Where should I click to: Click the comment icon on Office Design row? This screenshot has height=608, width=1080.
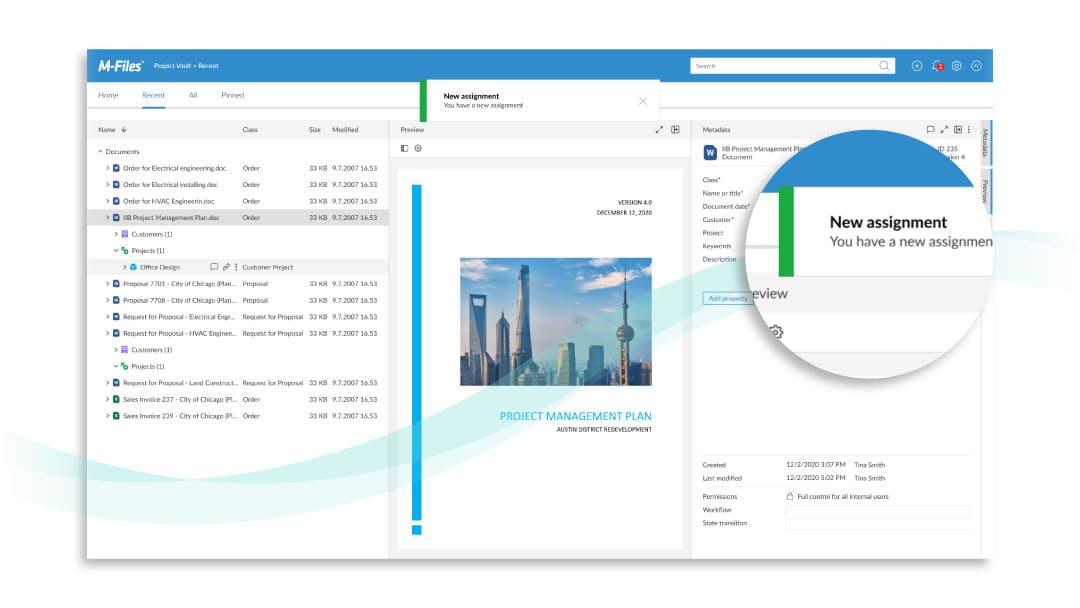coord(214,267)
